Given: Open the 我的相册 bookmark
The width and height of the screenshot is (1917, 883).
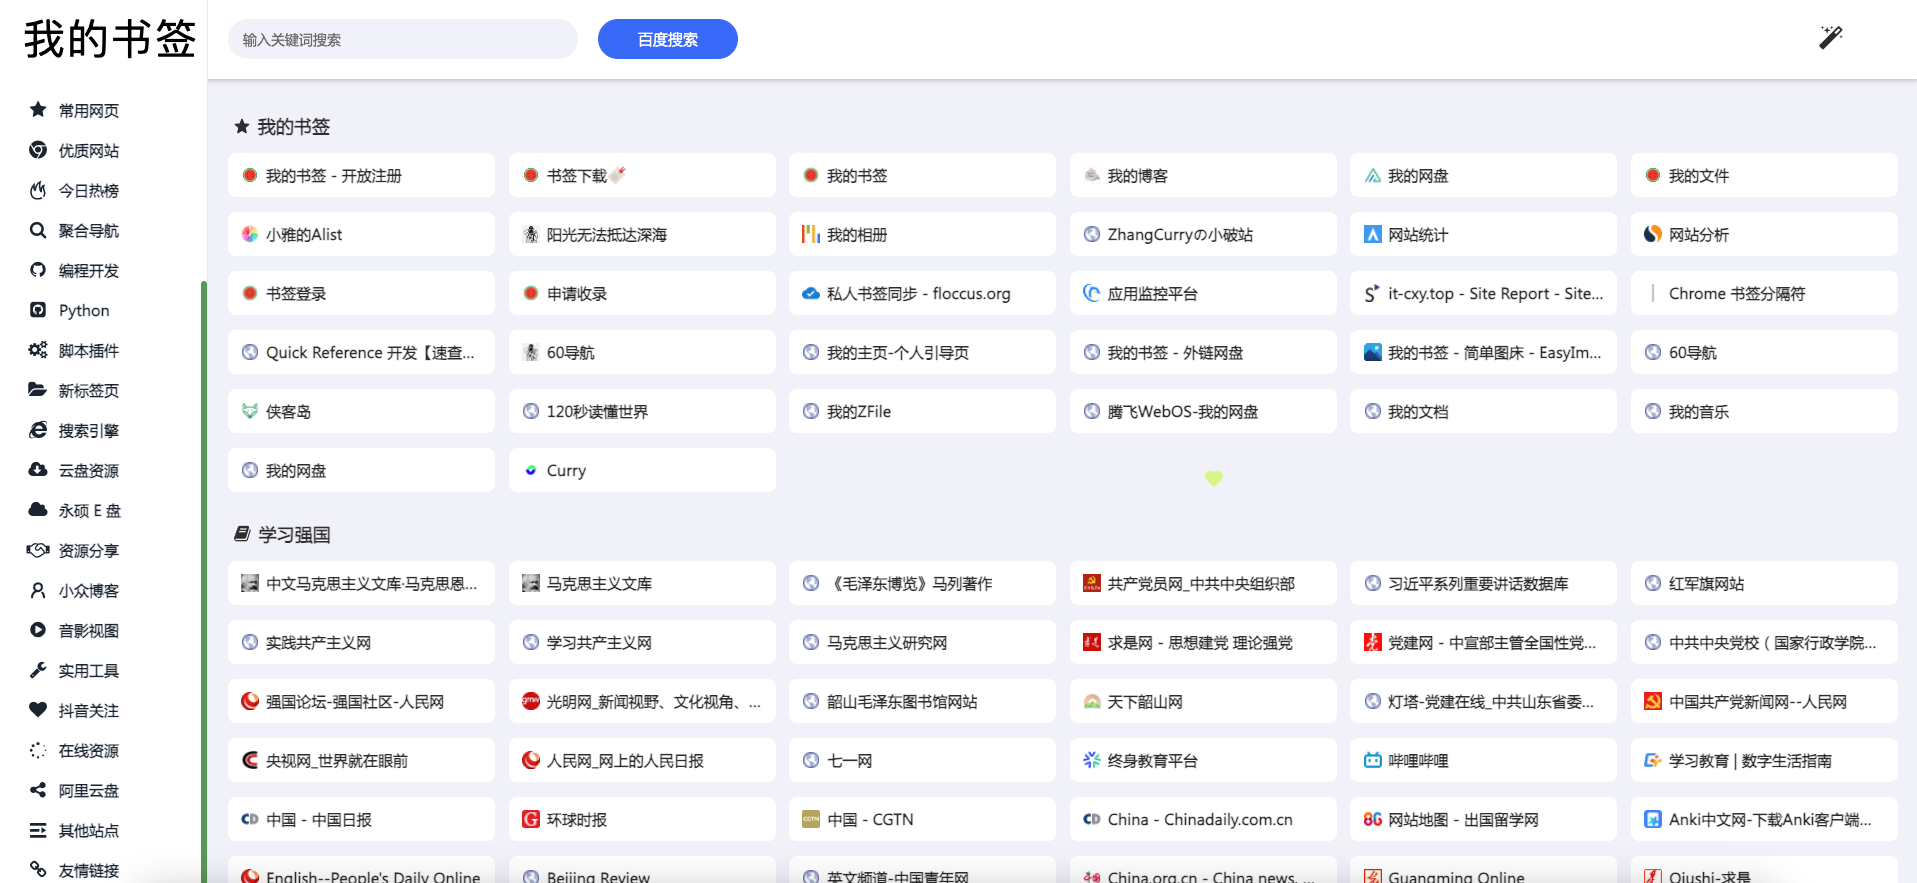Looking at the screenshot, I should [922, 234].
